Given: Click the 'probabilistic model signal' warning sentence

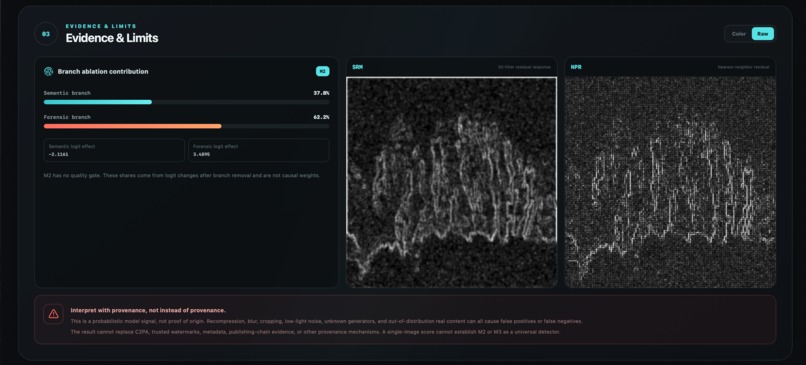Looking at the screenshot, I should [326, 321].
